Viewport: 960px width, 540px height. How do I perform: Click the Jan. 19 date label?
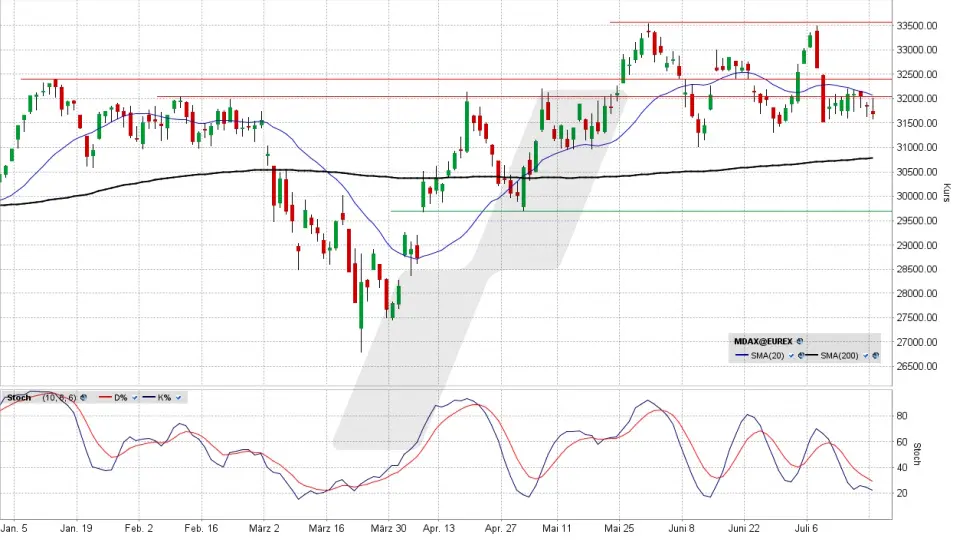pos(76,528)
